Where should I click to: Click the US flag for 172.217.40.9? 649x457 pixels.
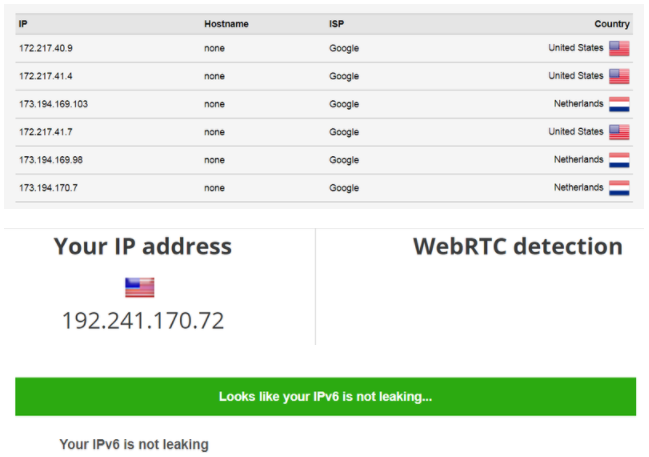click(x=619, y=48)
